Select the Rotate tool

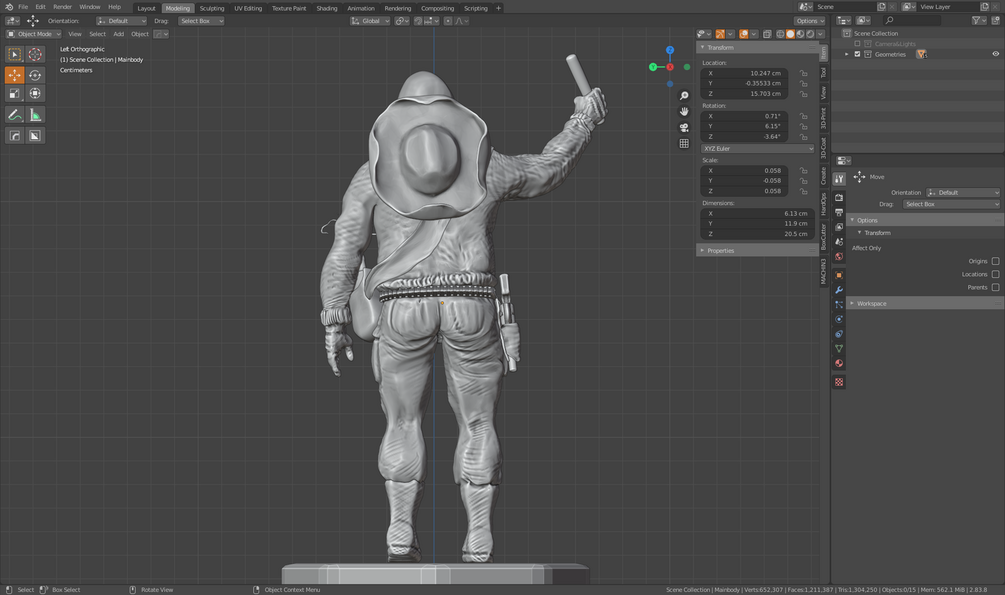tap(35, 75)
